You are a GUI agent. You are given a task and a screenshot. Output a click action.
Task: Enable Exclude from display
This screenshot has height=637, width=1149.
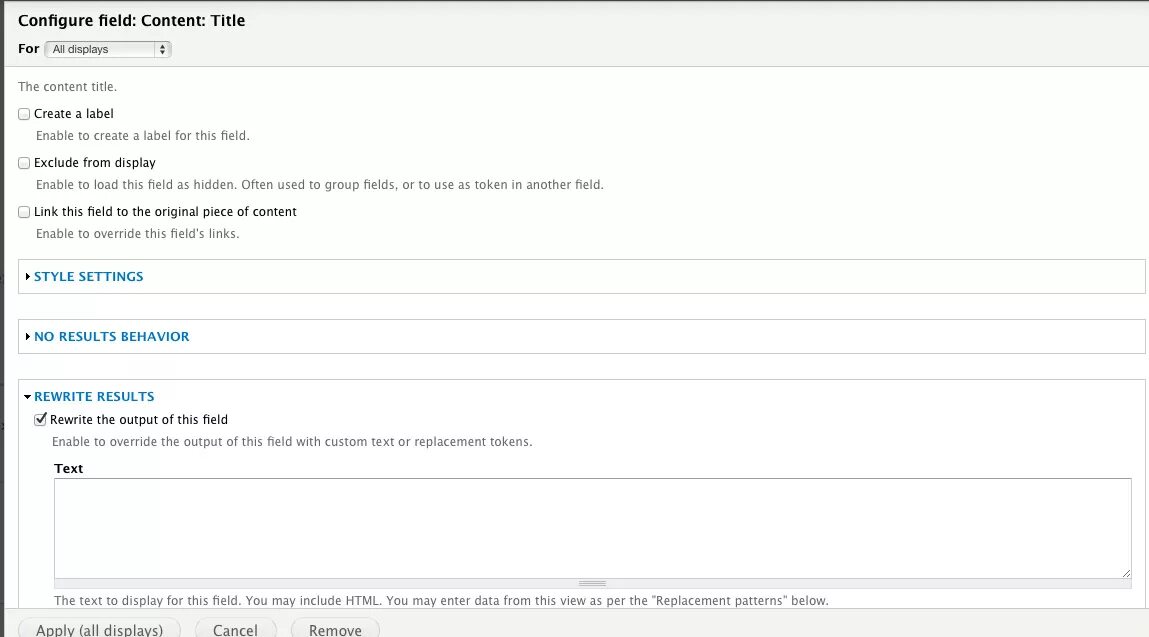[x=23, y=162]
